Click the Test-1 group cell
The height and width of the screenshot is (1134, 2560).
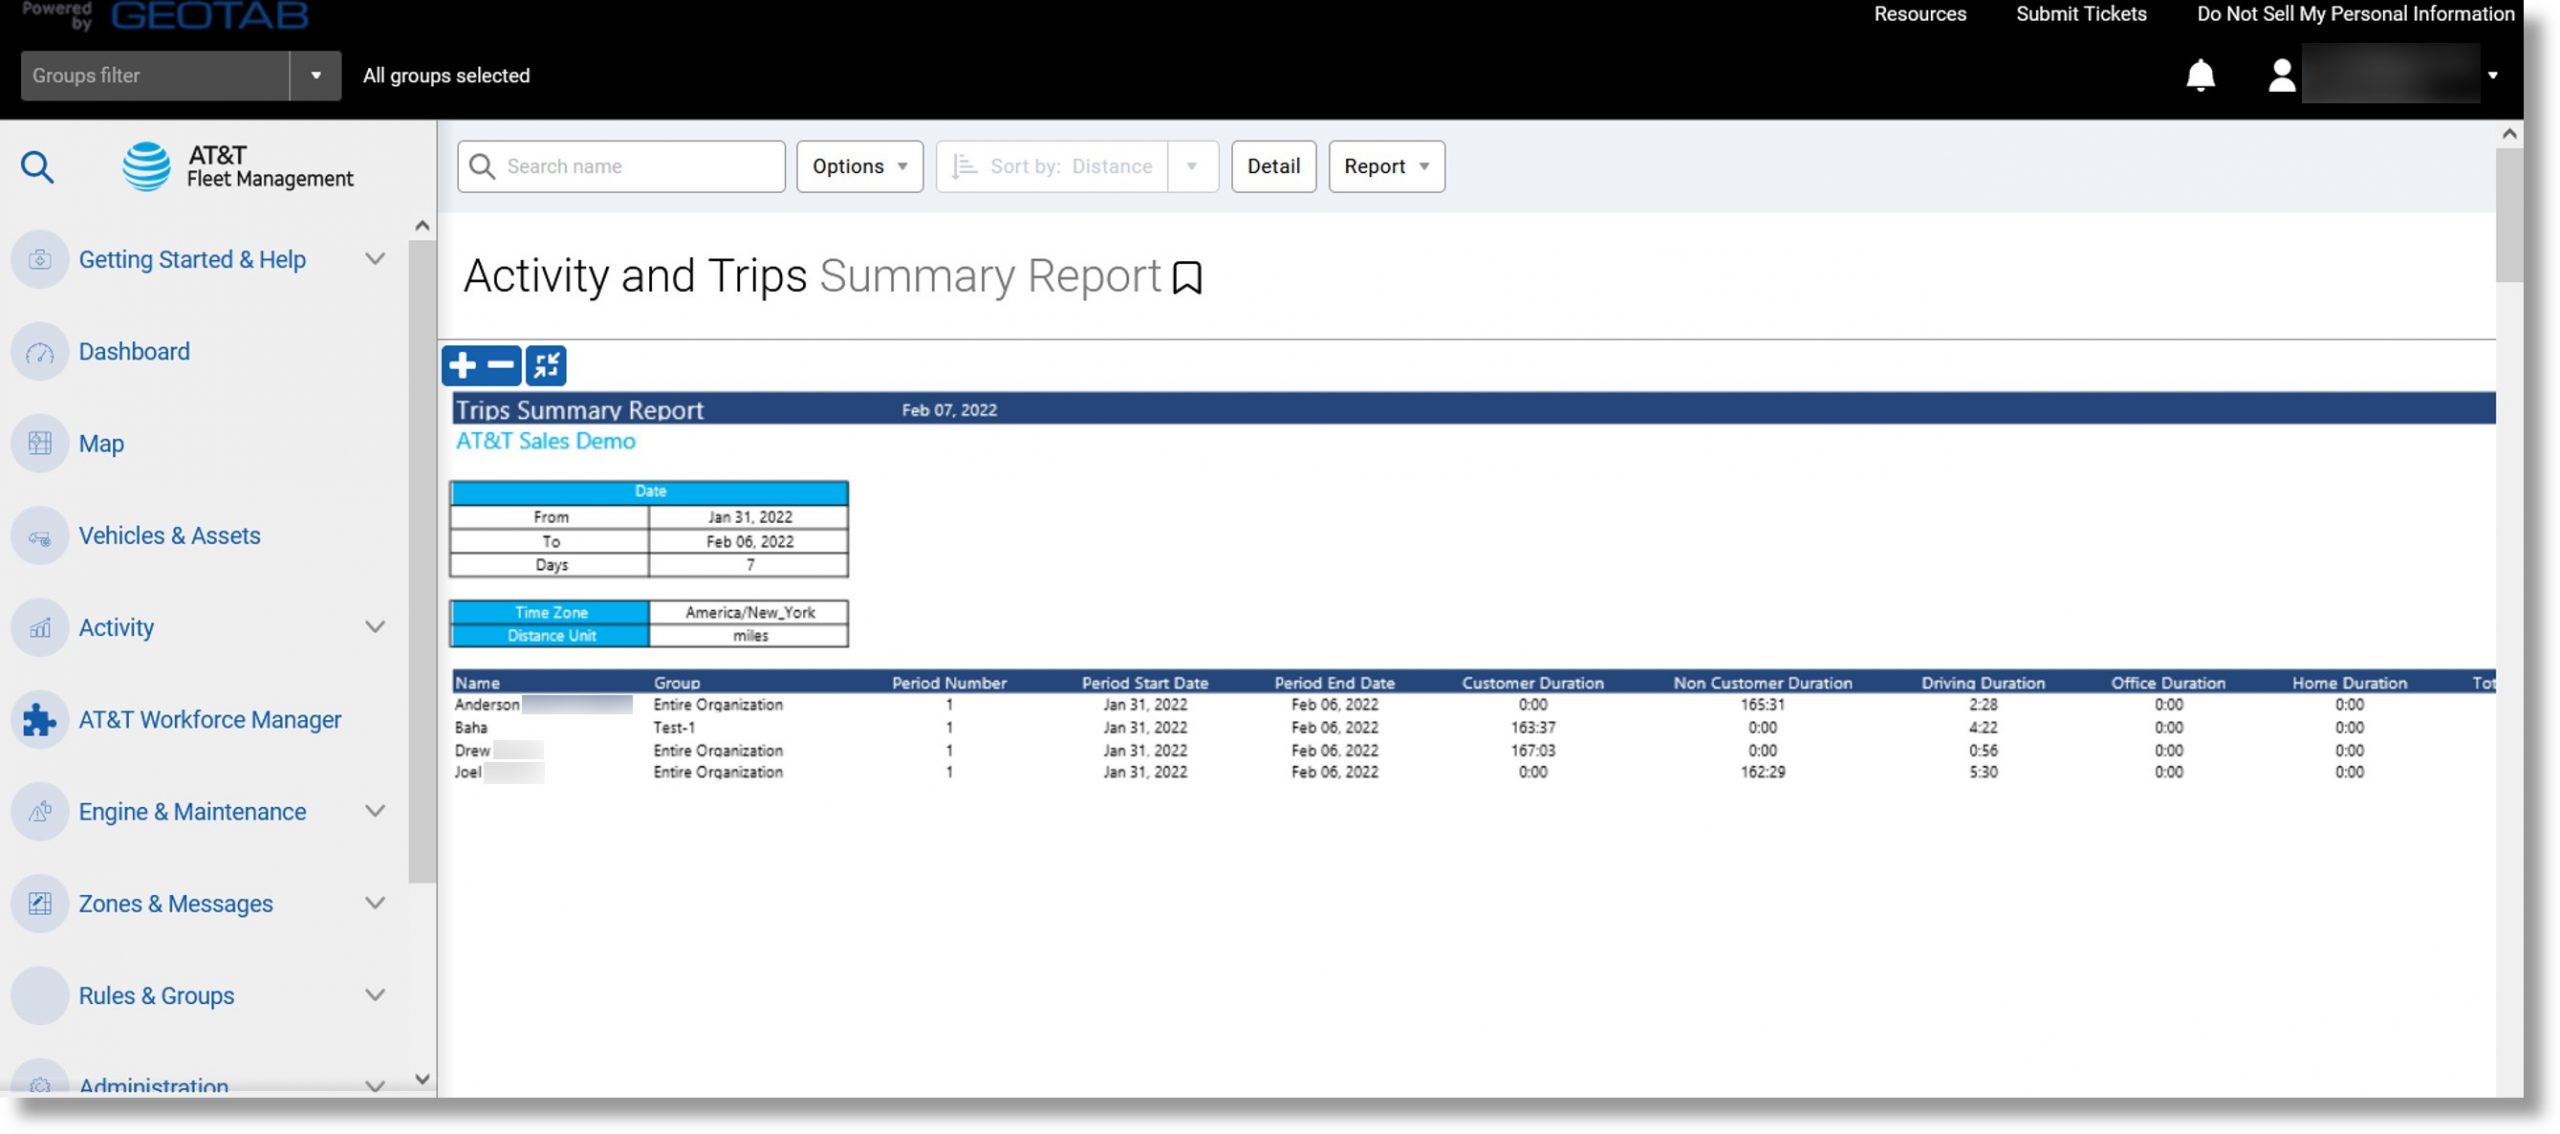(674, 728)
